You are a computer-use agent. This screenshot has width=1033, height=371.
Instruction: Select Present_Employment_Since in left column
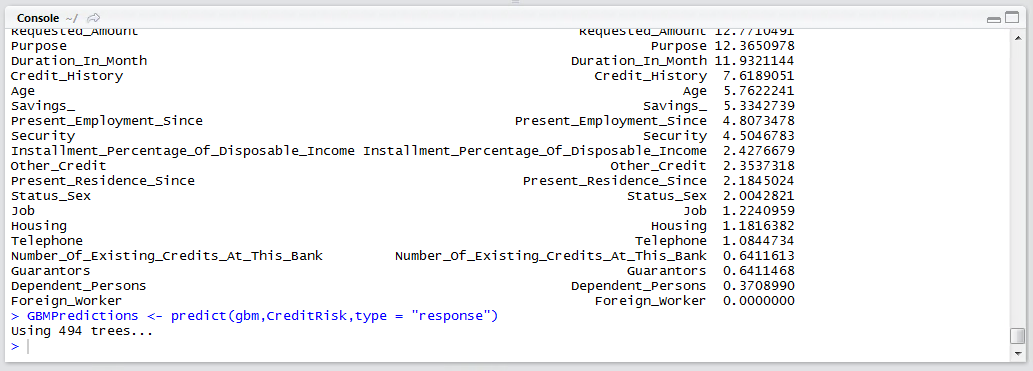[107, 121]
